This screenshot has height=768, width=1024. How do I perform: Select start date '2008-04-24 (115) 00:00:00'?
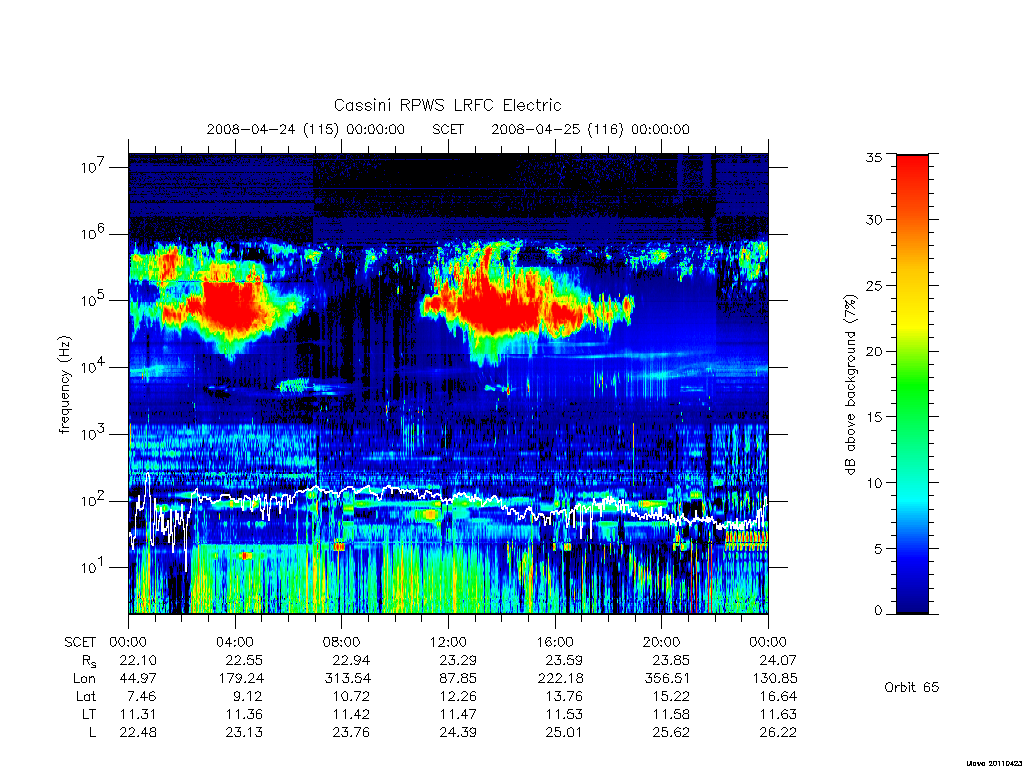click(306, 129)
